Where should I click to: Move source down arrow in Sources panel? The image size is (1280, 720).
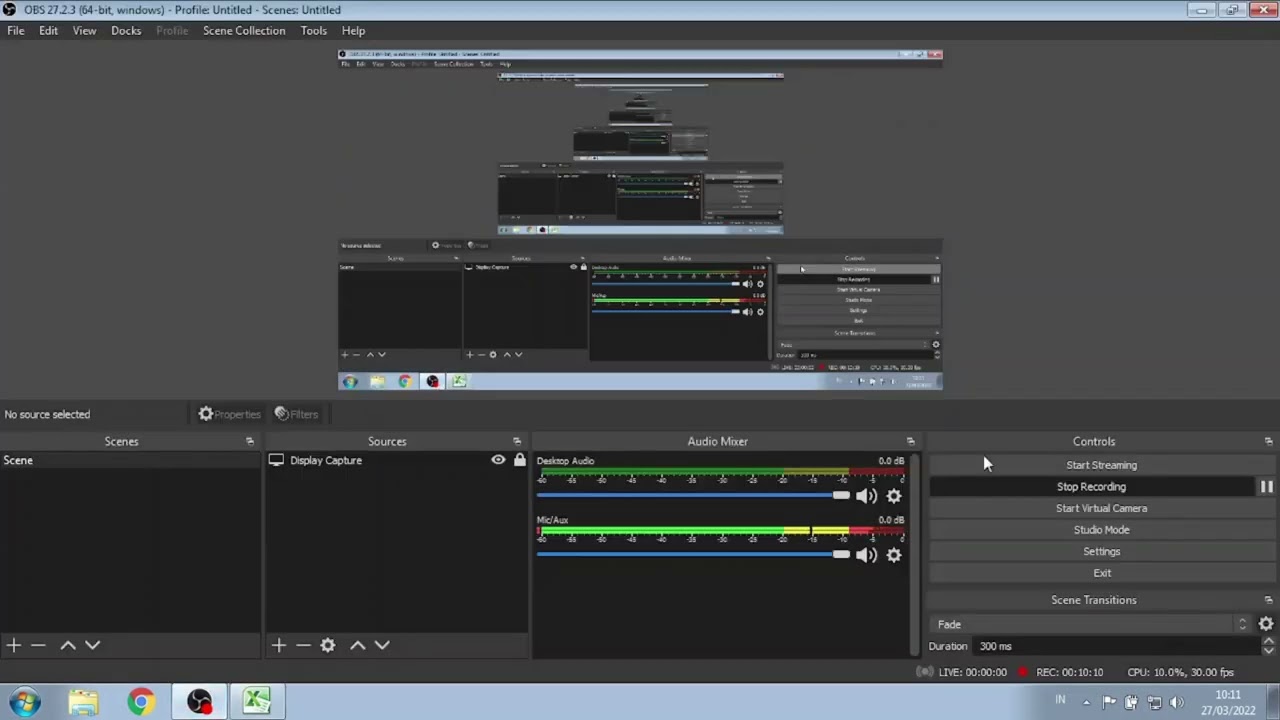coord(382,645)
